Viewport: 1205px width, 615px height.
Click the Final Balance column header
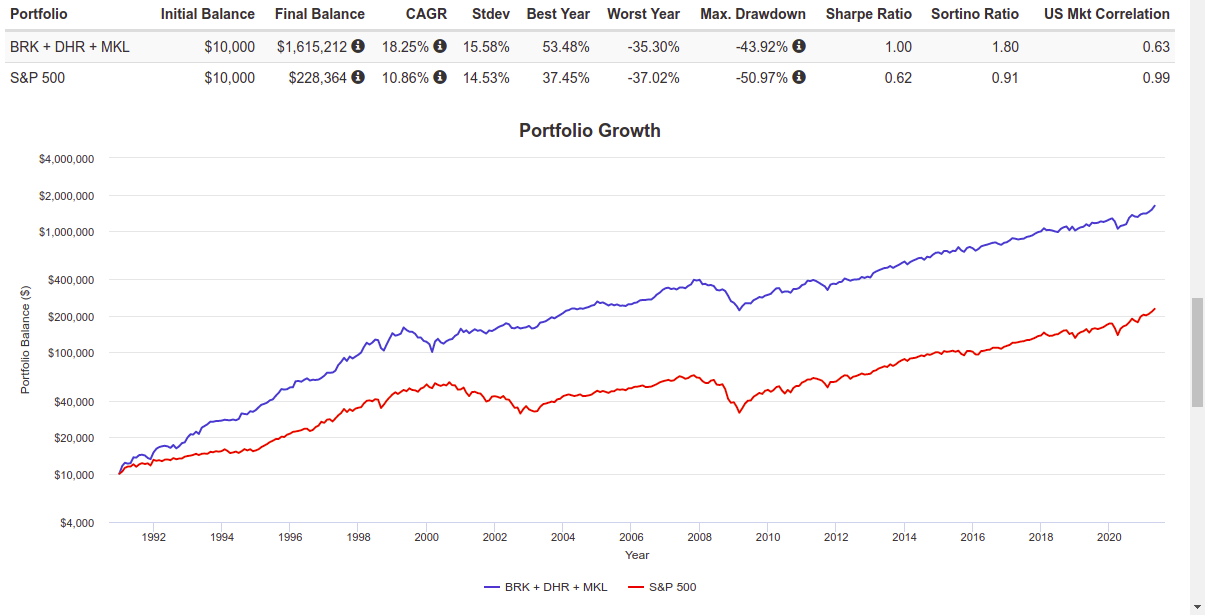click(319, 14)
